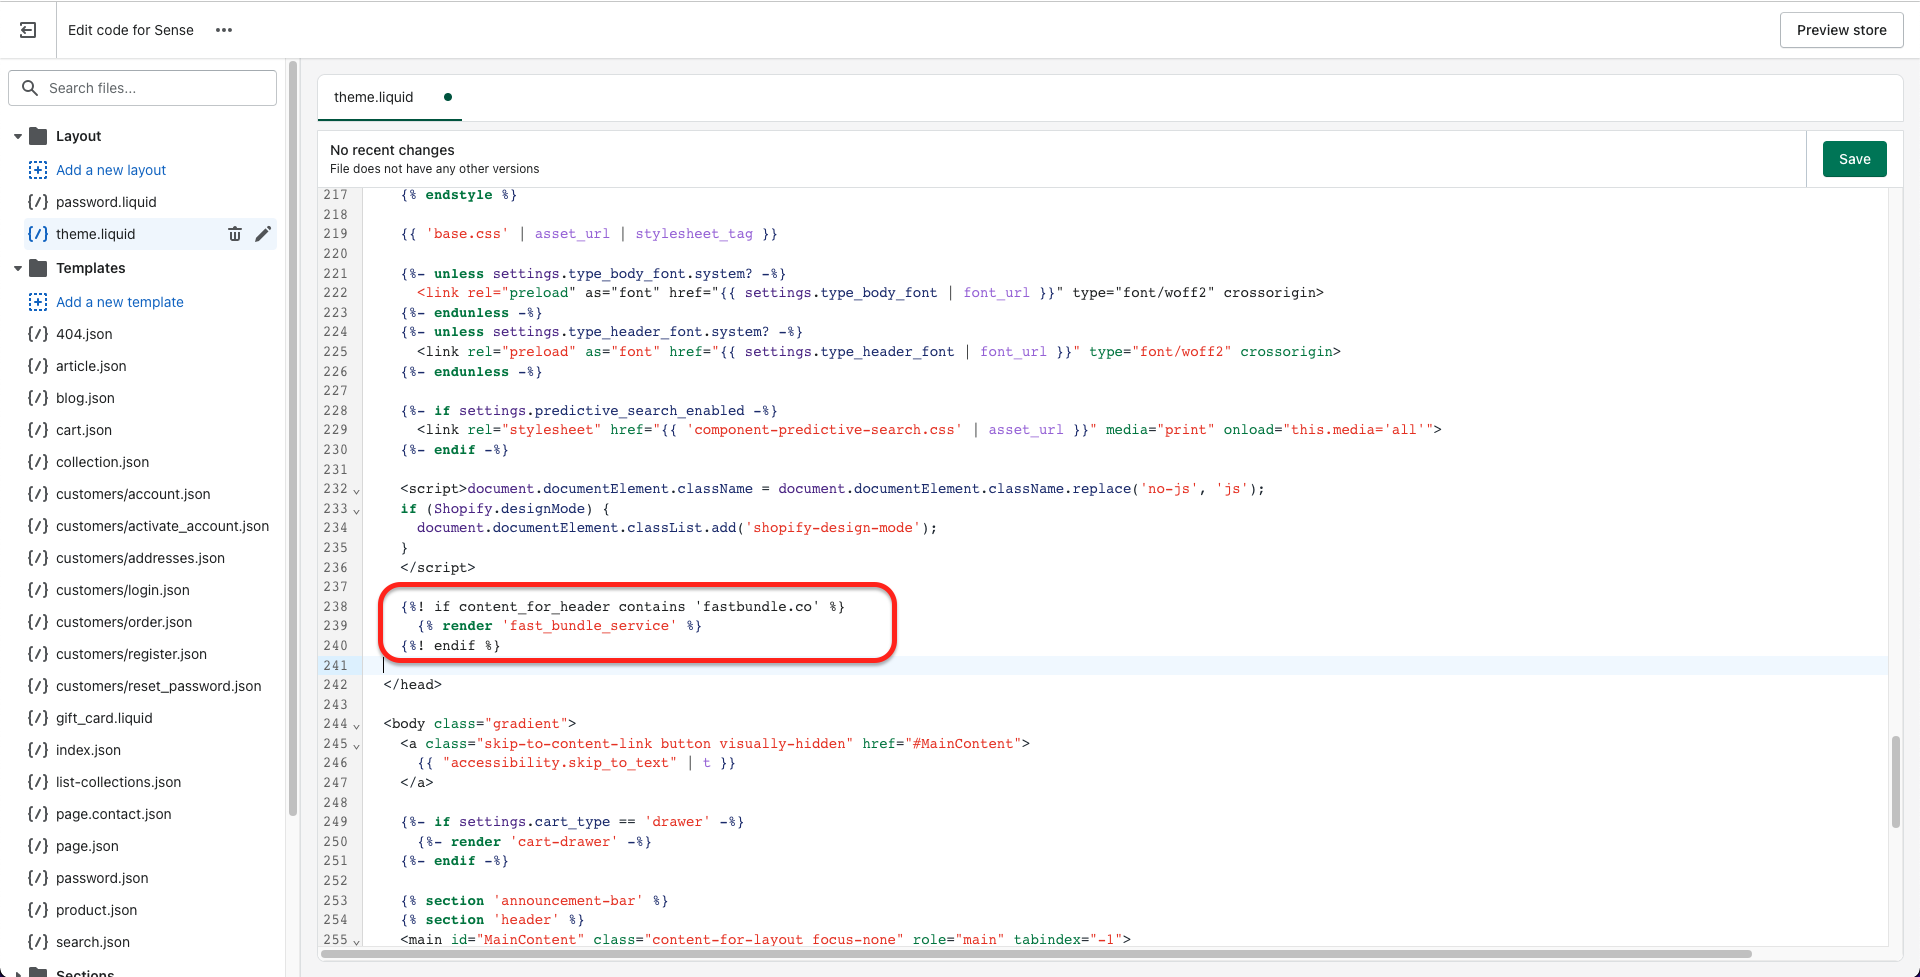Click line number 238 in gutter
Viewport: 1920px width, 977px height.
335,607
